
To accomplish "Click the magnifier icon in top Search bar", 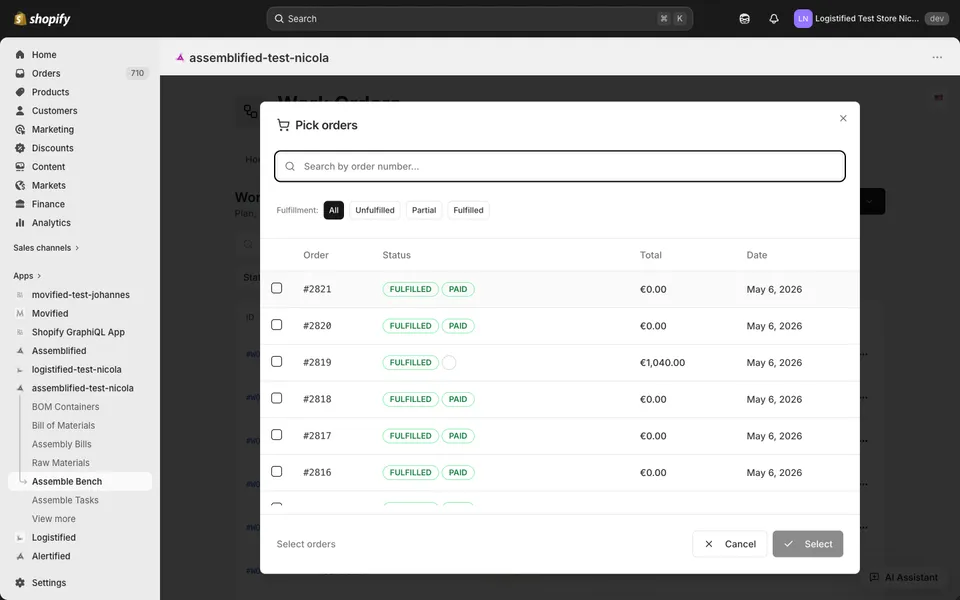I will (x=279, y=18).
